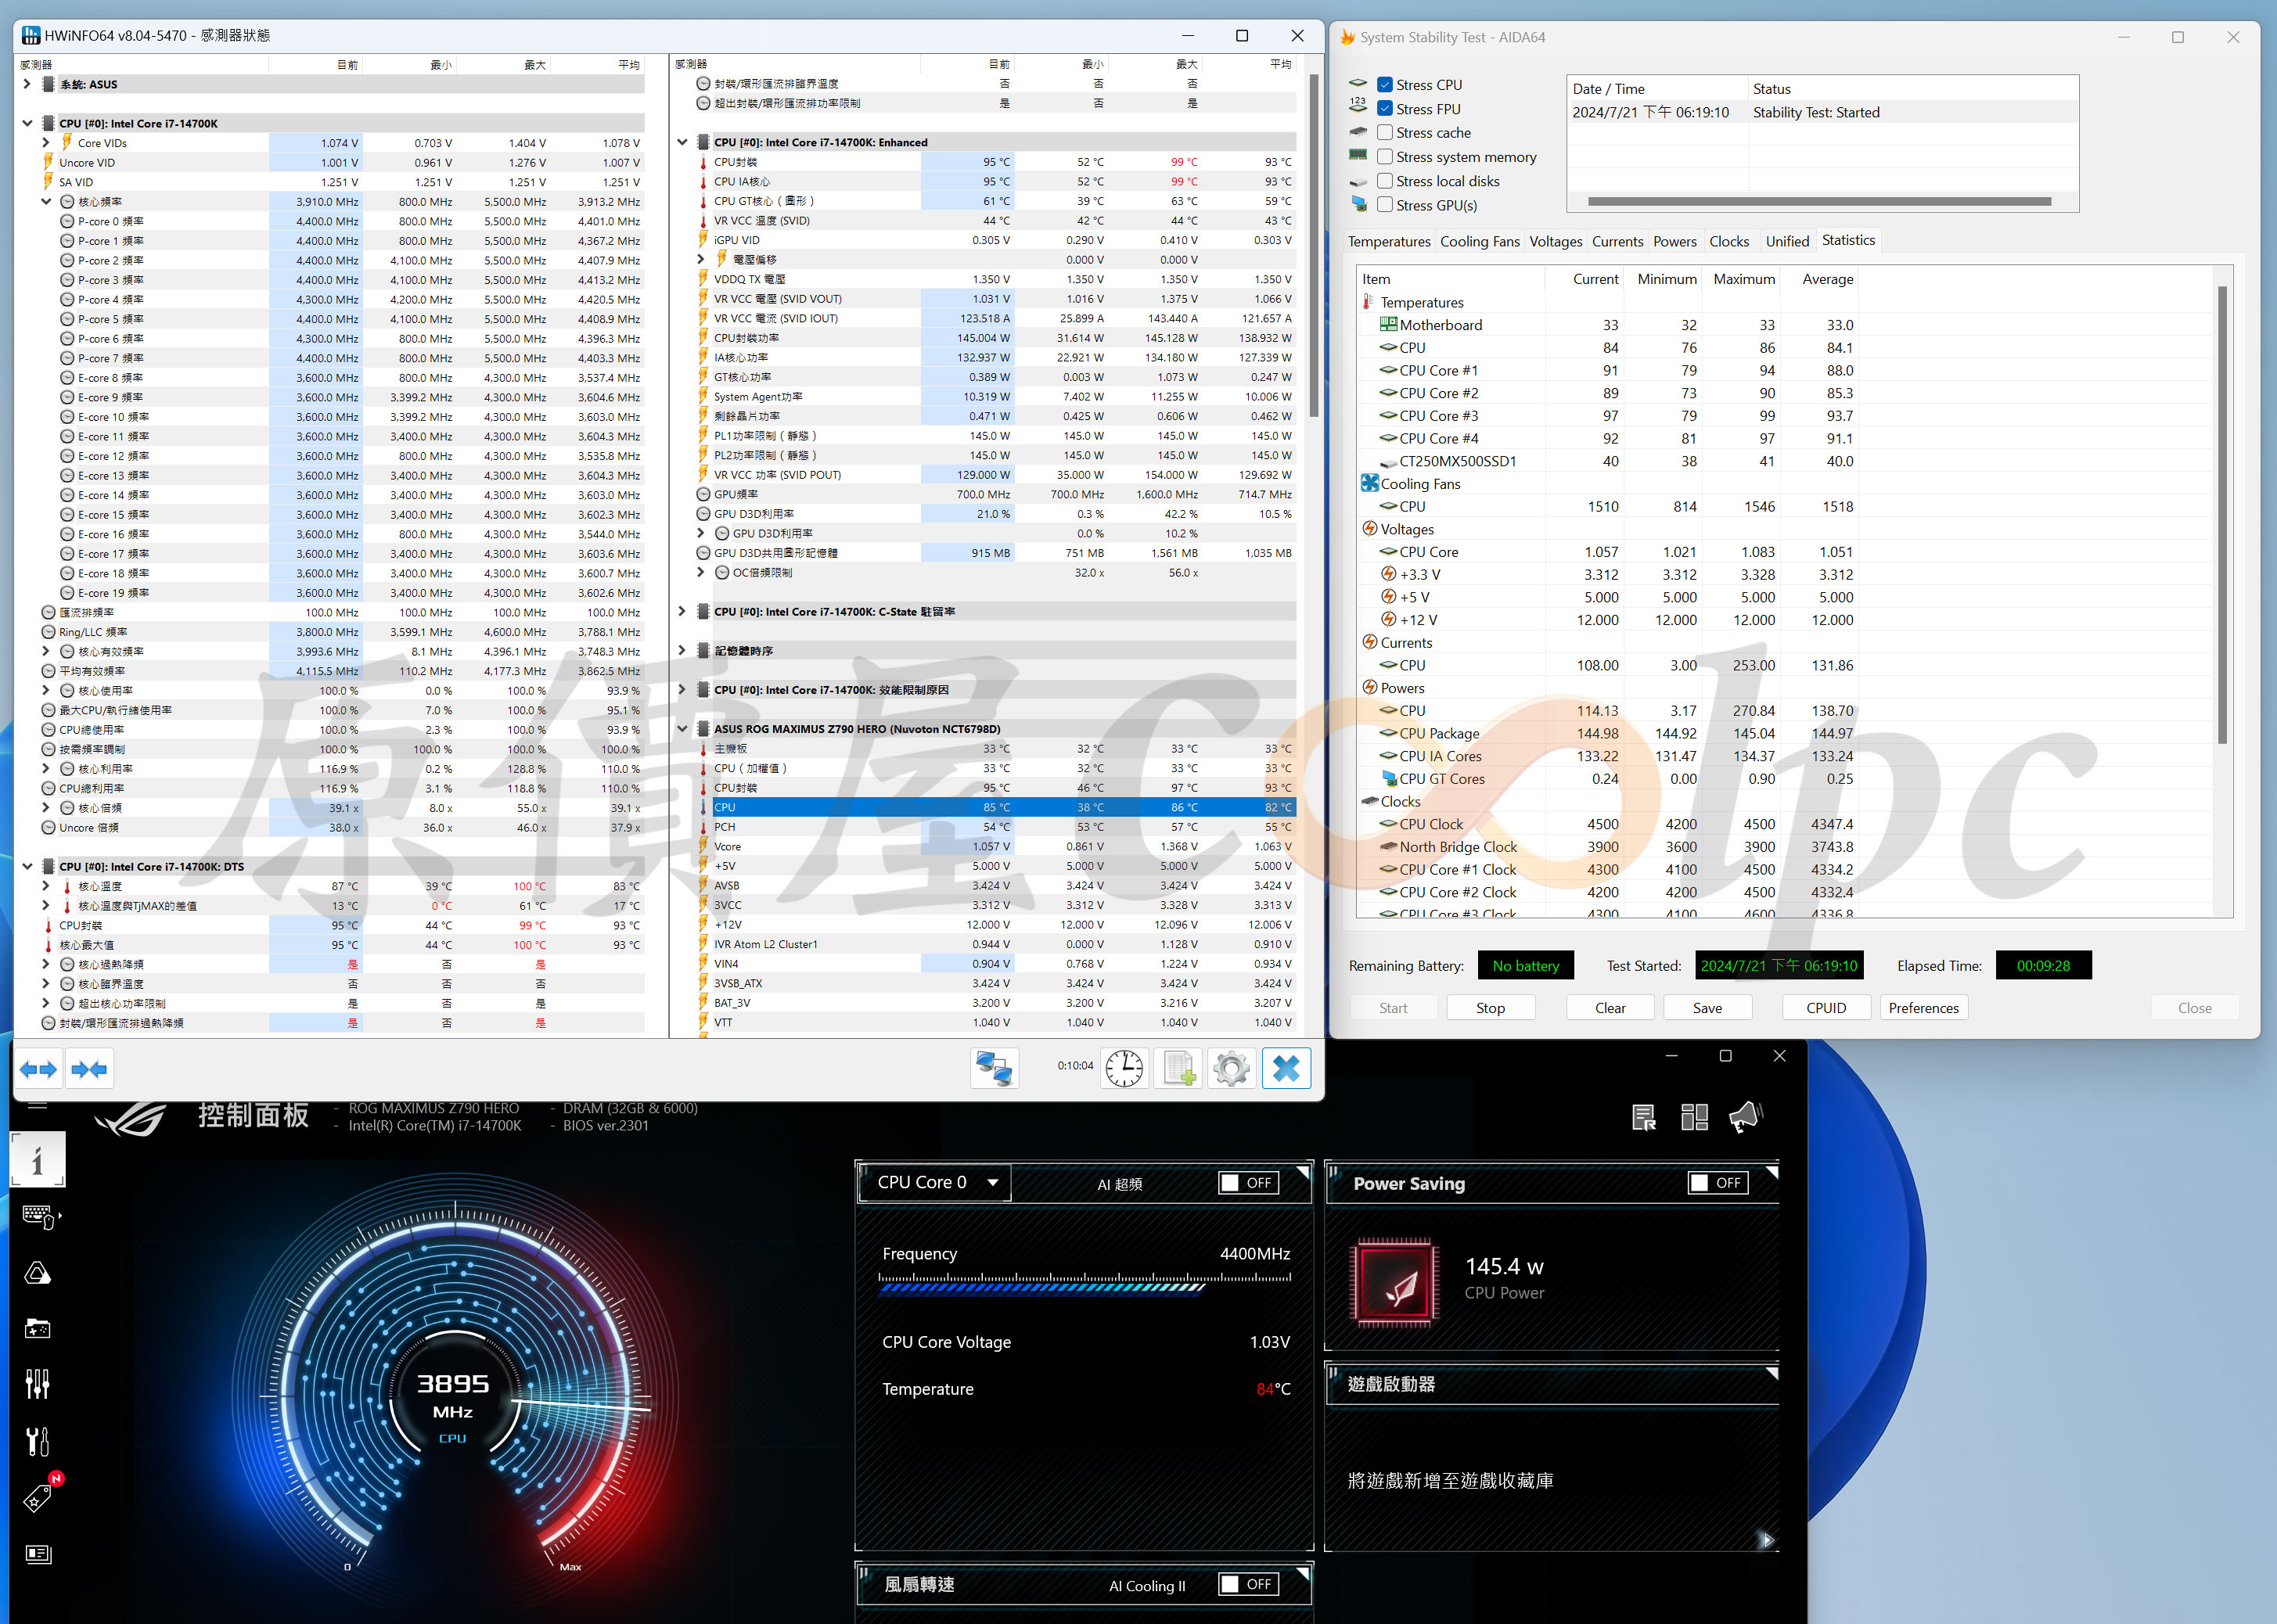The height and width of the screenshot is (1624, 2277).
Task: Select highlighted CPU 85 °C sensor row
Action: coord(996,807)
